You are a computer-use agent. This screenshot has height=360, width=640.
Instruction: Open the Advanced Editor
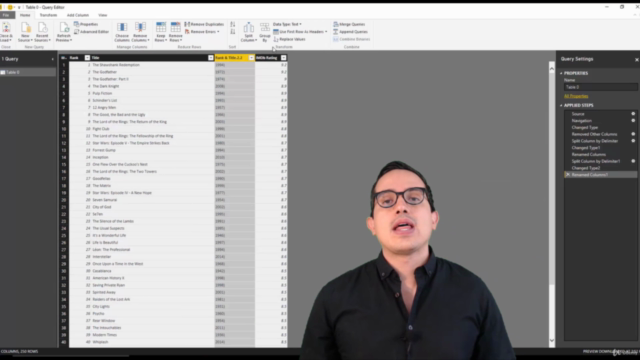click(91, 32)
